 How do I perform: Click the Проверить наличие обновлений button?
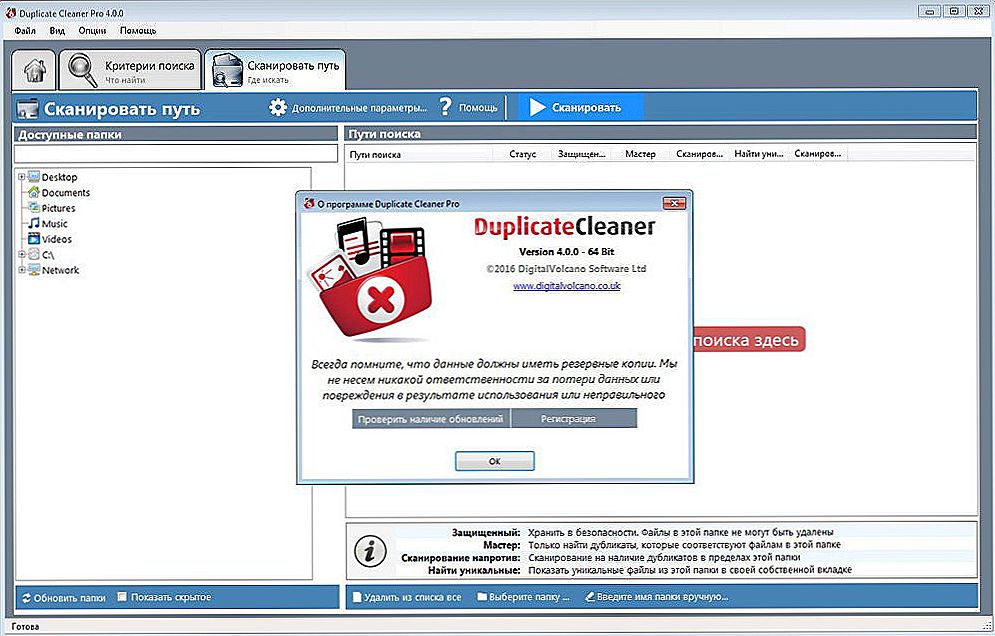click(x=431, y=419)
